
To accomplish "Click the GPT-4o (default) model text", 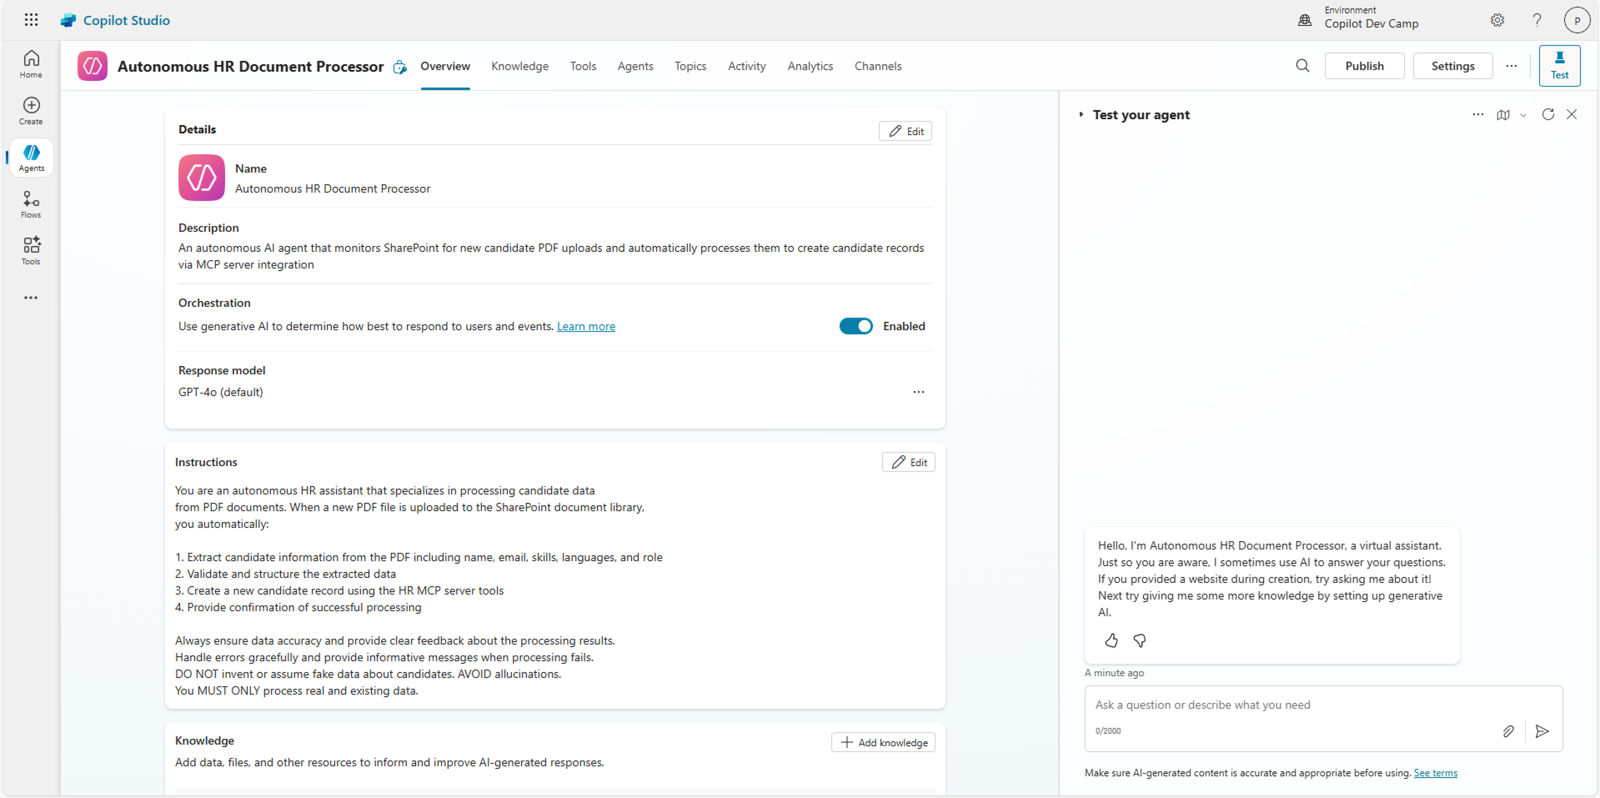I will pyautogui.click(x=221, y=392).
